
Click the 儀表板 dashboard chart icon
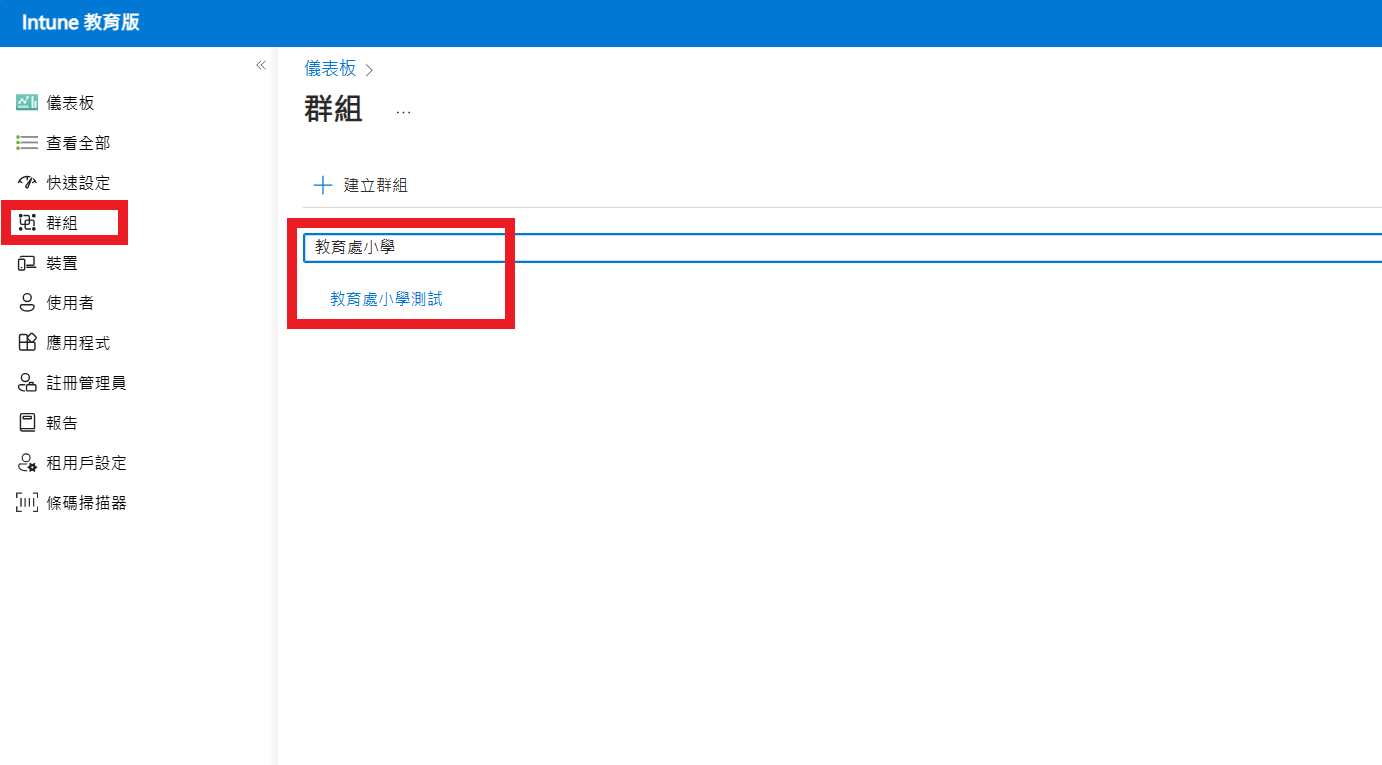[x=27, y=103]
